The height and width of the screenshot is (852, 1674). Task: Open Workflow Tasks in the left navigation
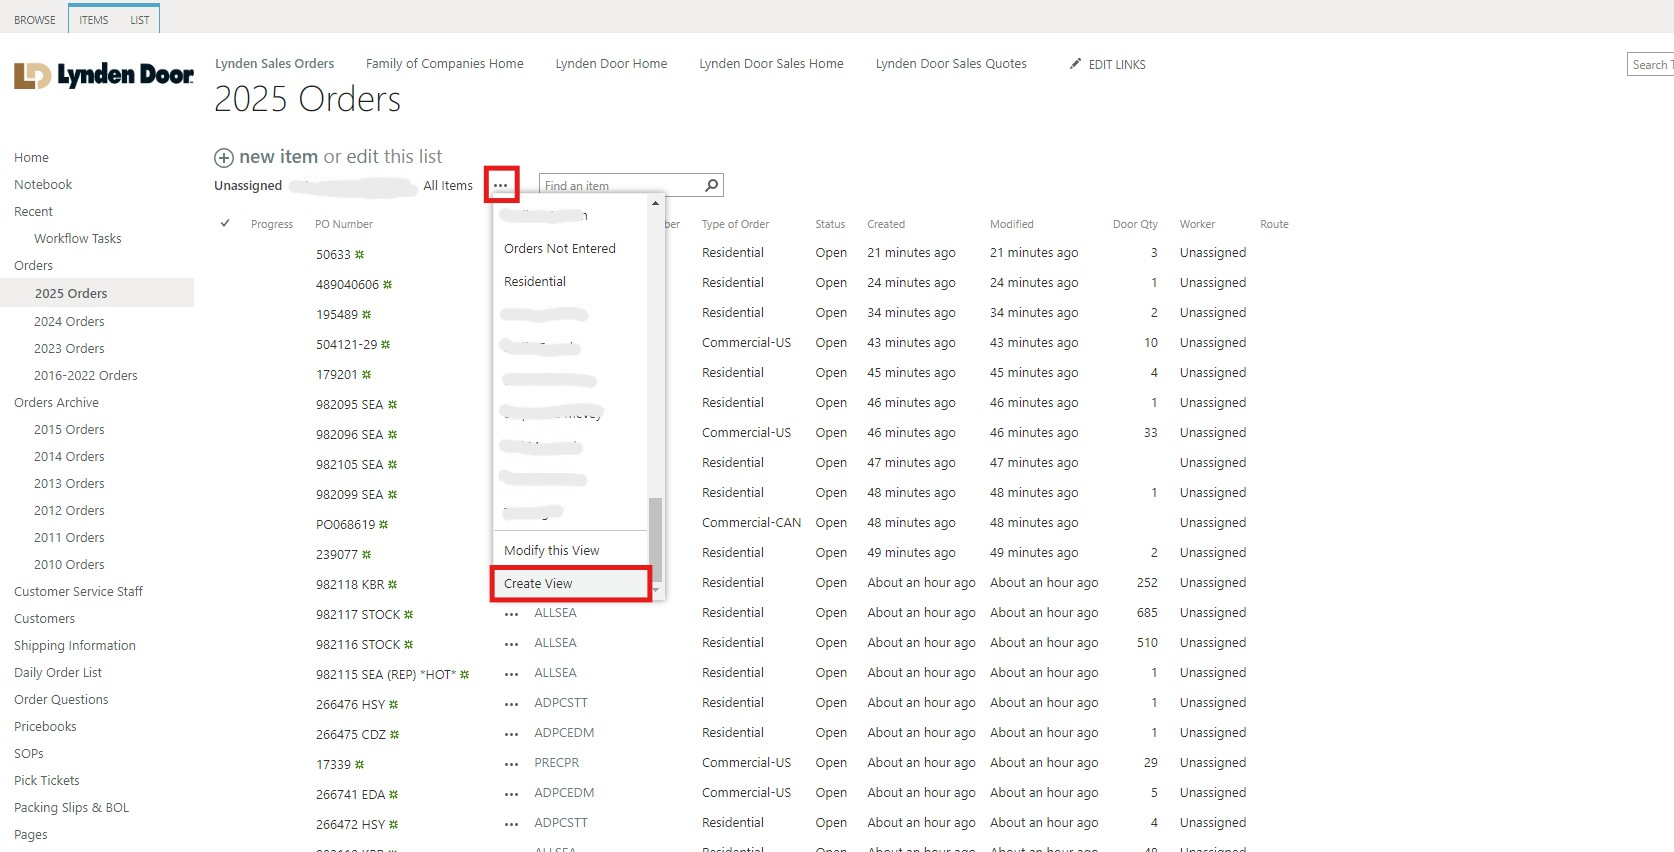click(x=77, y=238)
